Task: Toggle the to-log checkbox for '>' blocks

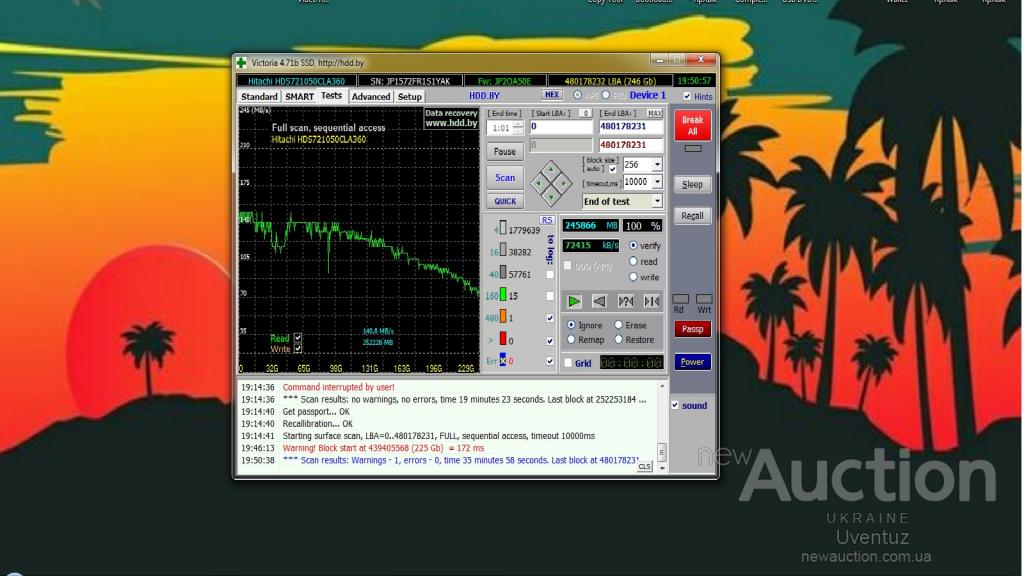Action: click(x=550, y=340)
